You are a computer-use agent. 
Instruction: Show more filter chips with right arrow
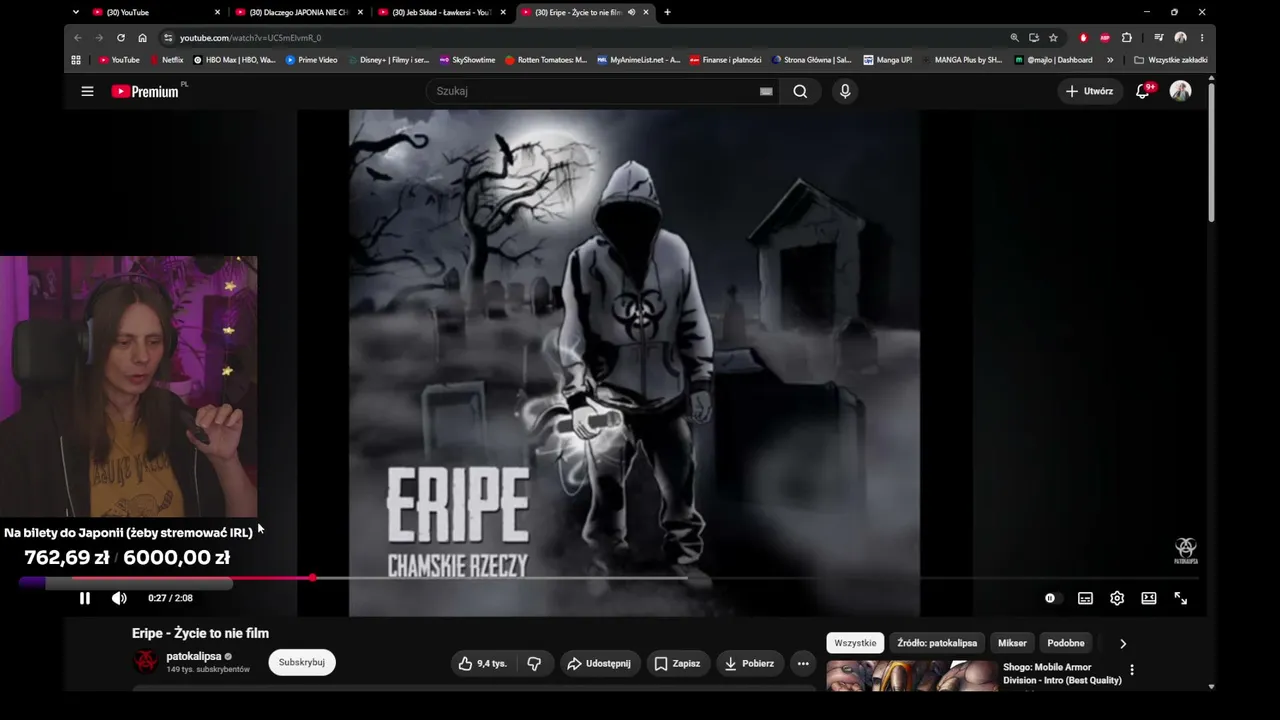[x=1123, y=644]
